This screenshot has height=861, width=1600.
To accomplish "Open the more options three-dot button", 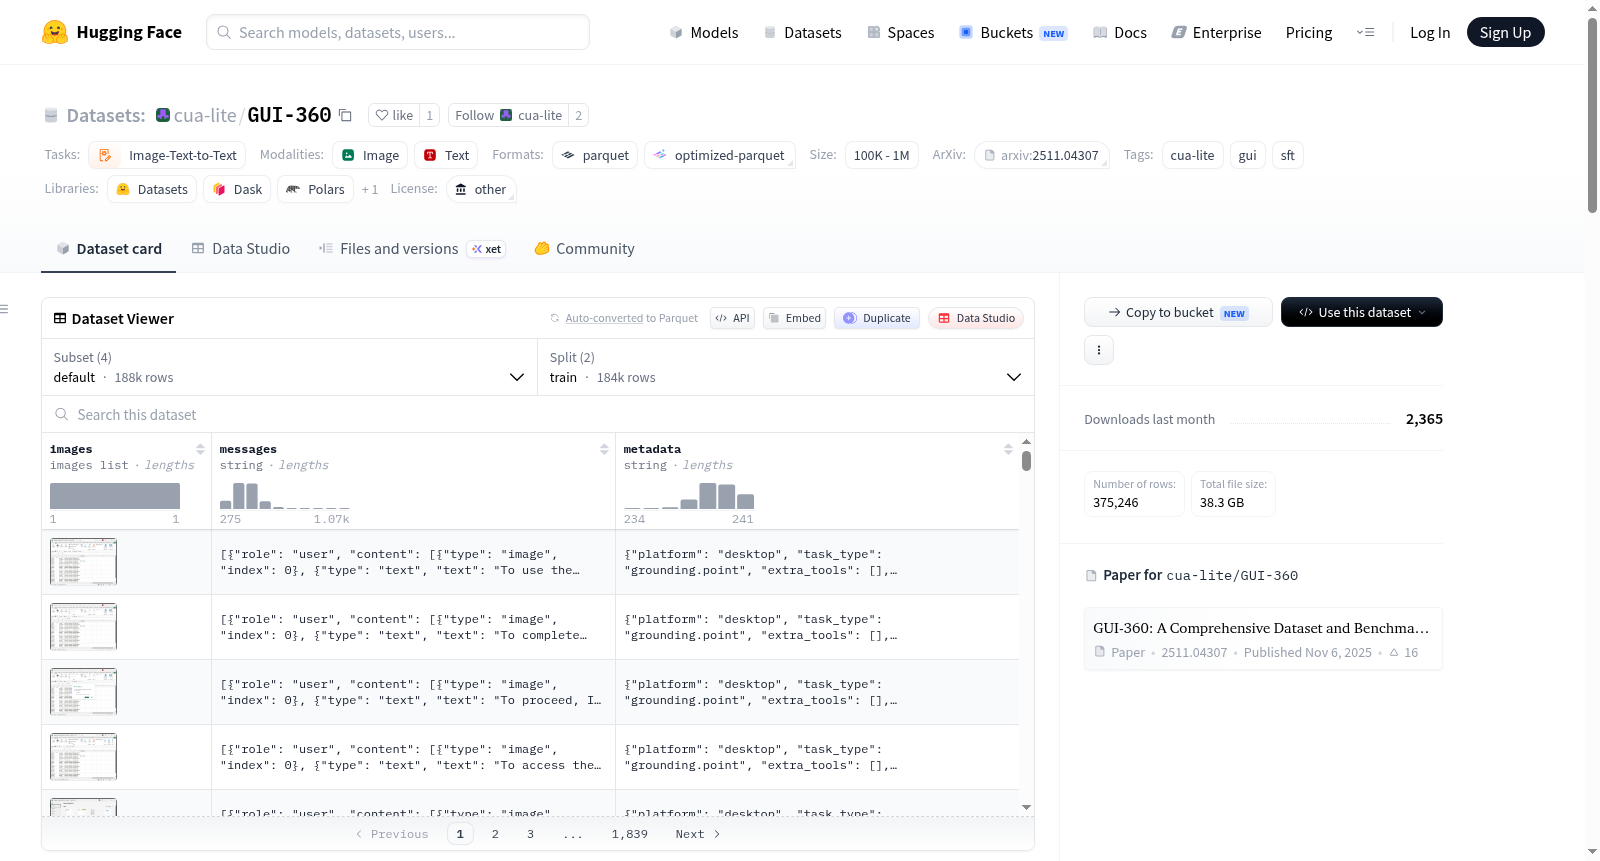I will tap(1099, 350).
